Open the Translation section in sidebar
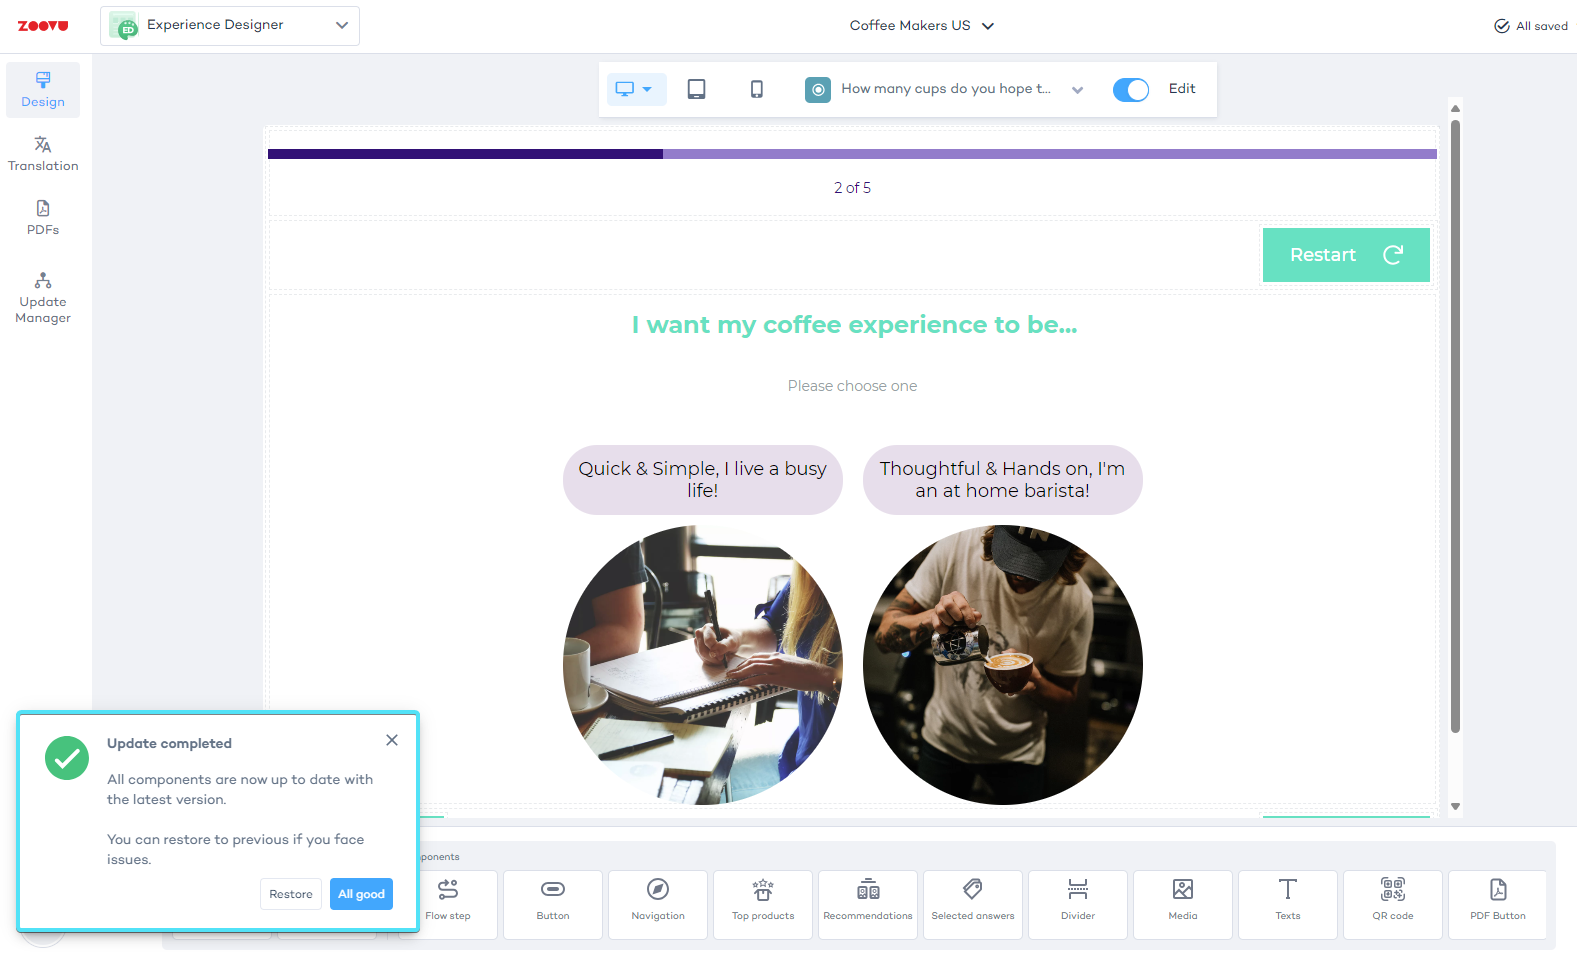This screenshot has width=1577, height=955. 43,153
